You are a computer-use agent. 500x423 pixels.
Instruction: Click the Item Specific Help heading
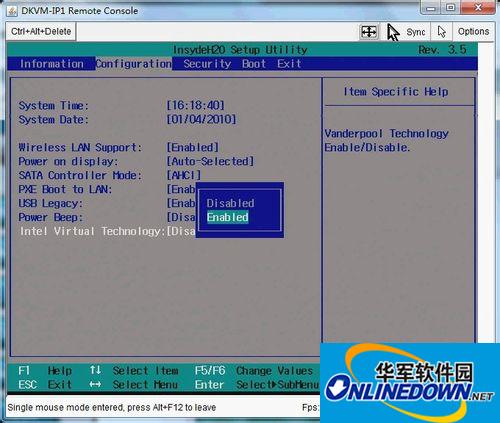click(x=396, y=91)
